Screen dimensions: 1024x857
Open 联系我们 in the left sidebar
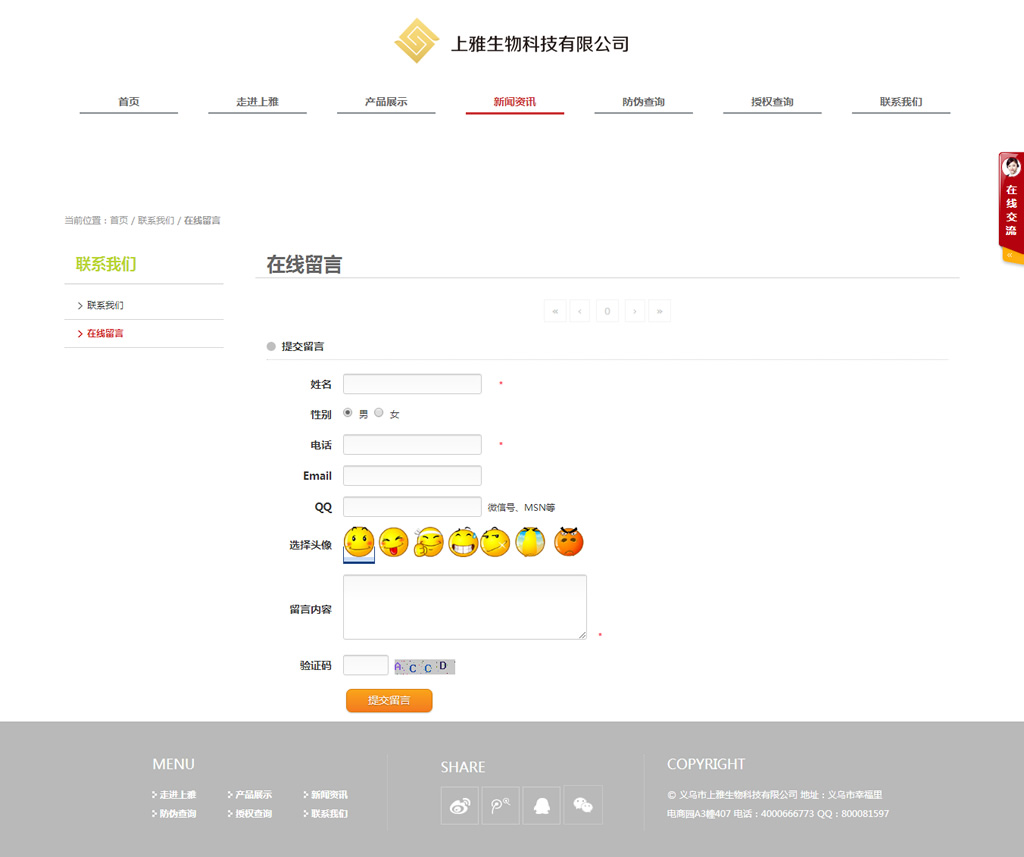105,305
